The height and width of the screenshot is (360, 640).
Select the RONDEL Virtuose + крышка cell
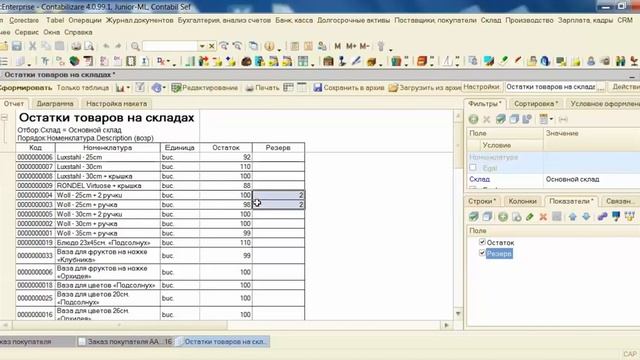tap(108, 186)
